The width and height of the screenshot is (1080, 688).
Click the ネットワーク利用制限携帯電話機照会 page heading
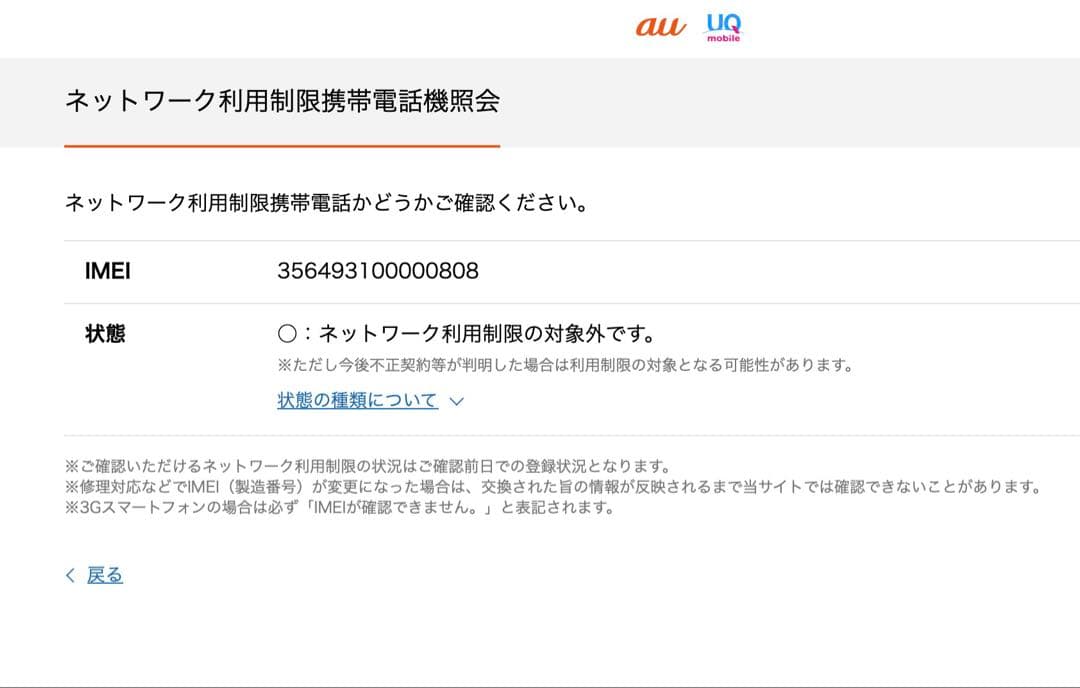coord(281,101)
